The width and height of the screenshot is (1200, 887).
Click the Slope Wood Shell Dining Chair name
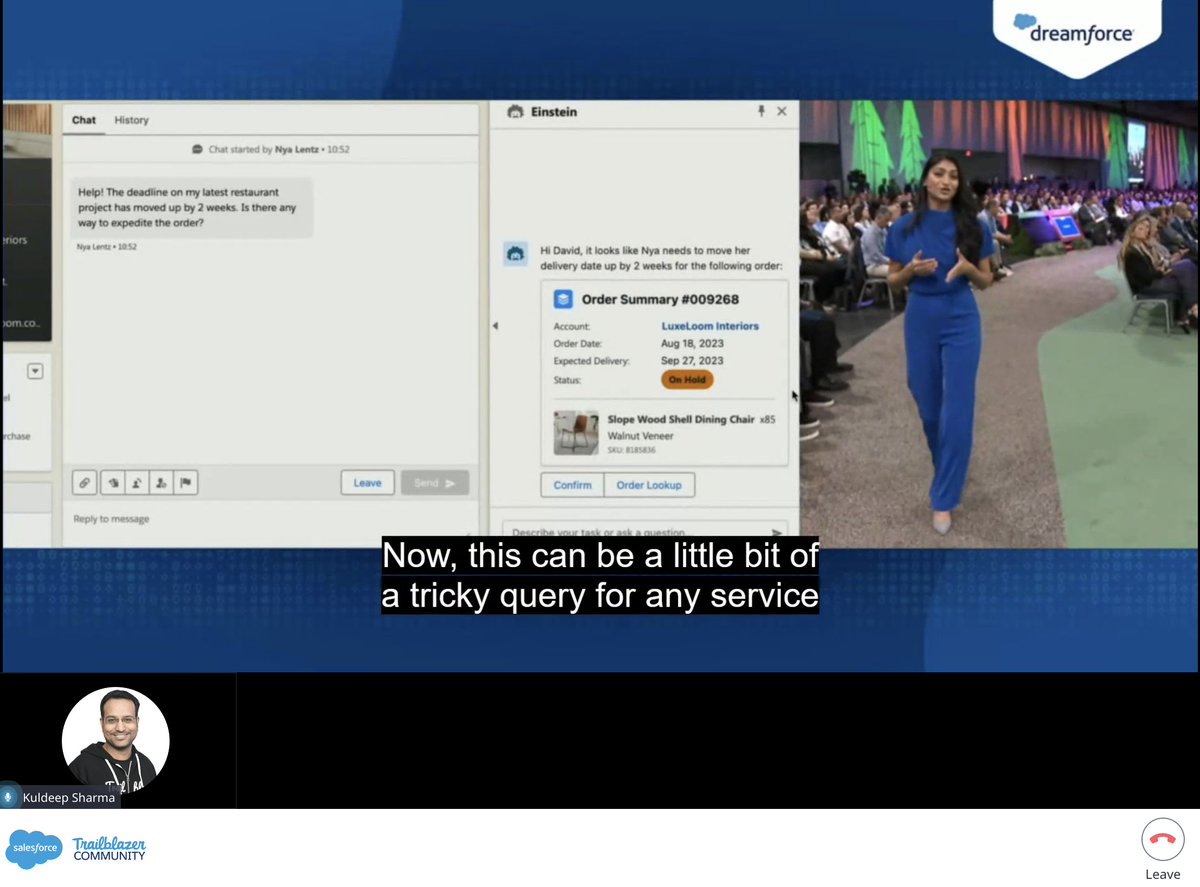click(681, 419)
